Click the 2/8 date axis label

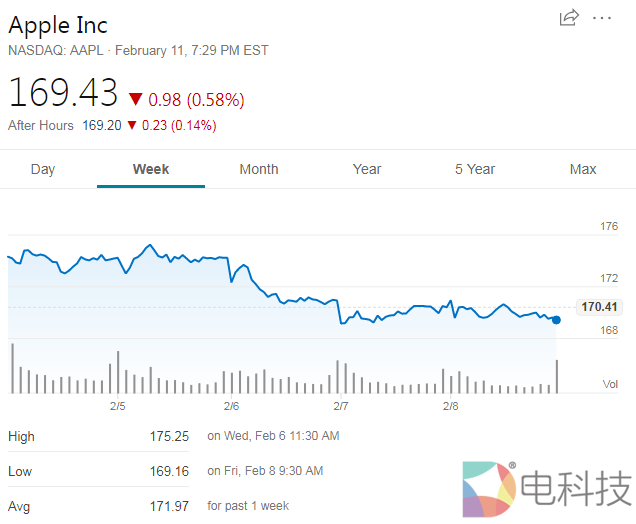(x=450, y=406)
